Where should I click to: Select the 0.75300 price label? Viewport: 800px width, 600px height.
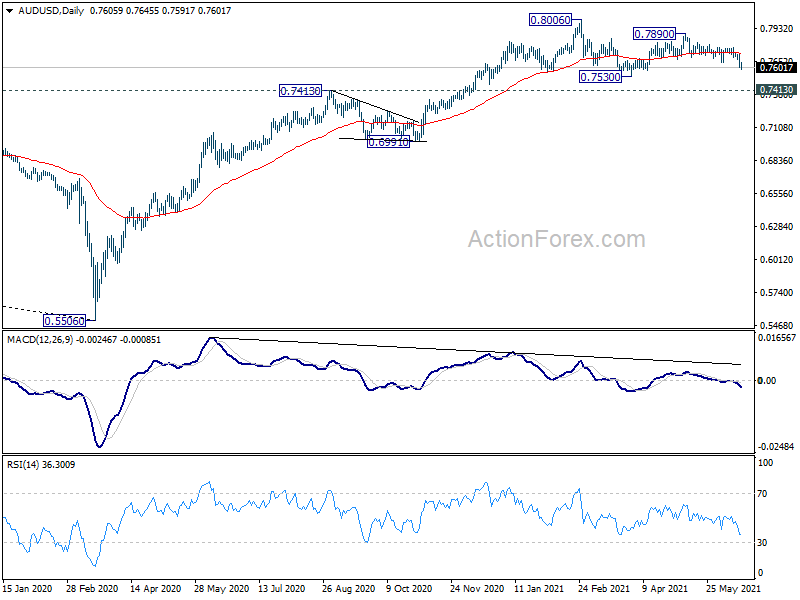coord(601,77)
